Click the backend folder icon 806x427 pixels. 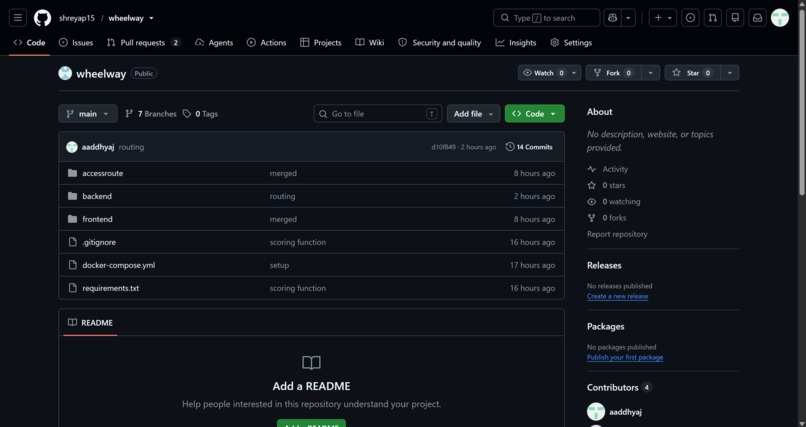(x=72, y=196)
